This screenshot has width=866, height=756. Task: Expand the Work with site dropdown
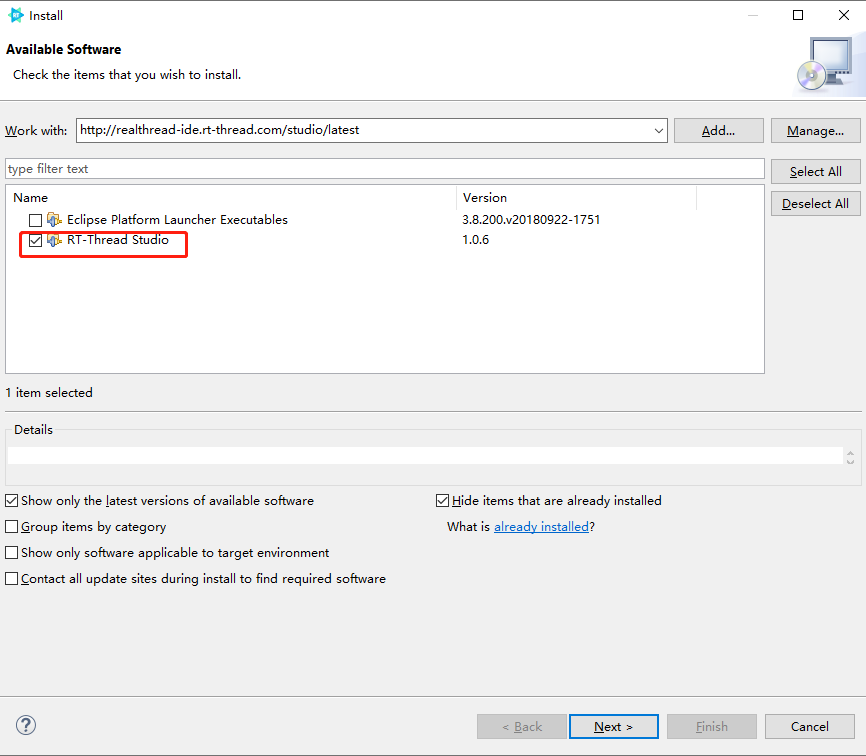click(658, 131)
